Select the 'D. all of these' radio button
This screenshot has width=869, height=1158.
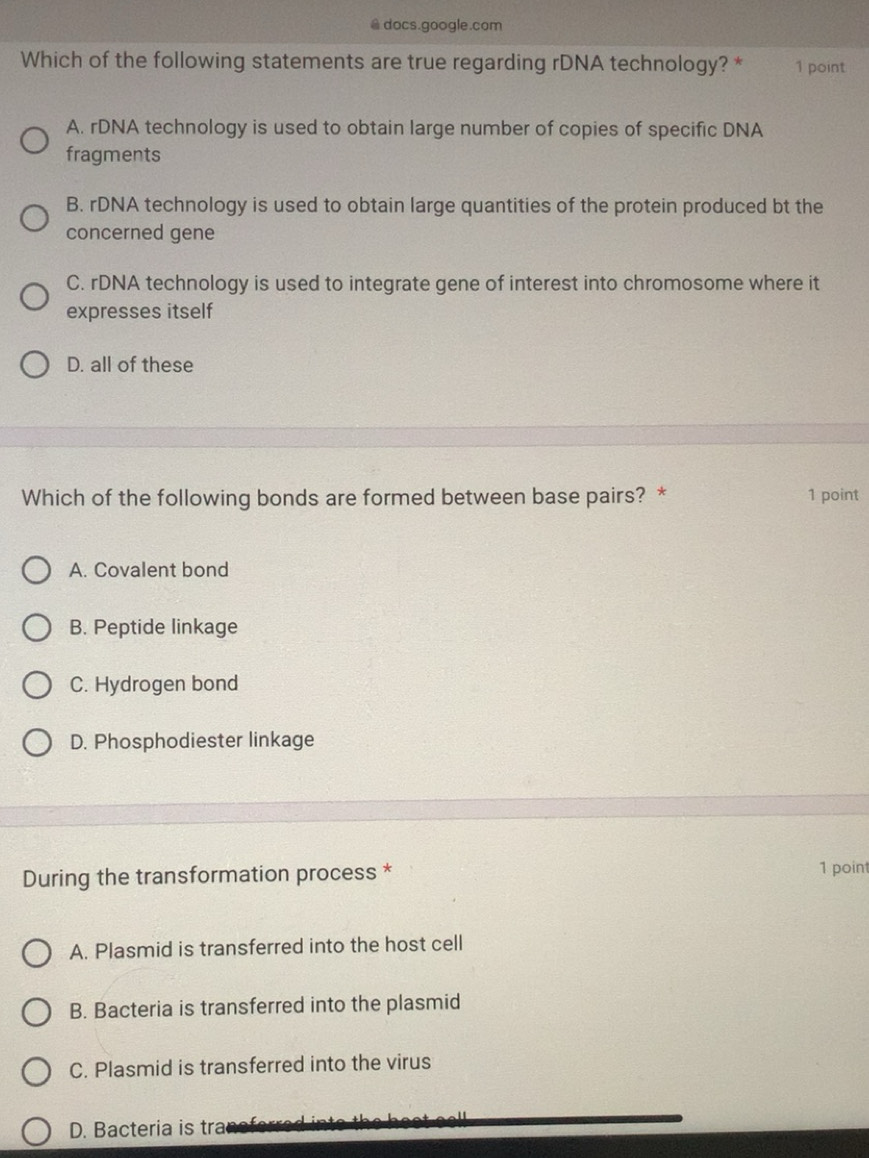35,366
